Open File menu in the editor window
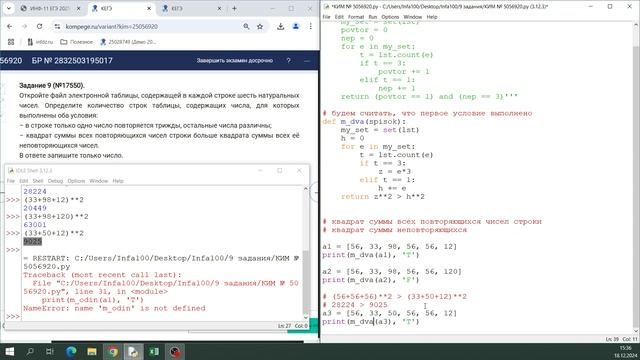The image size is (640, 360). (x=326, y=17)
